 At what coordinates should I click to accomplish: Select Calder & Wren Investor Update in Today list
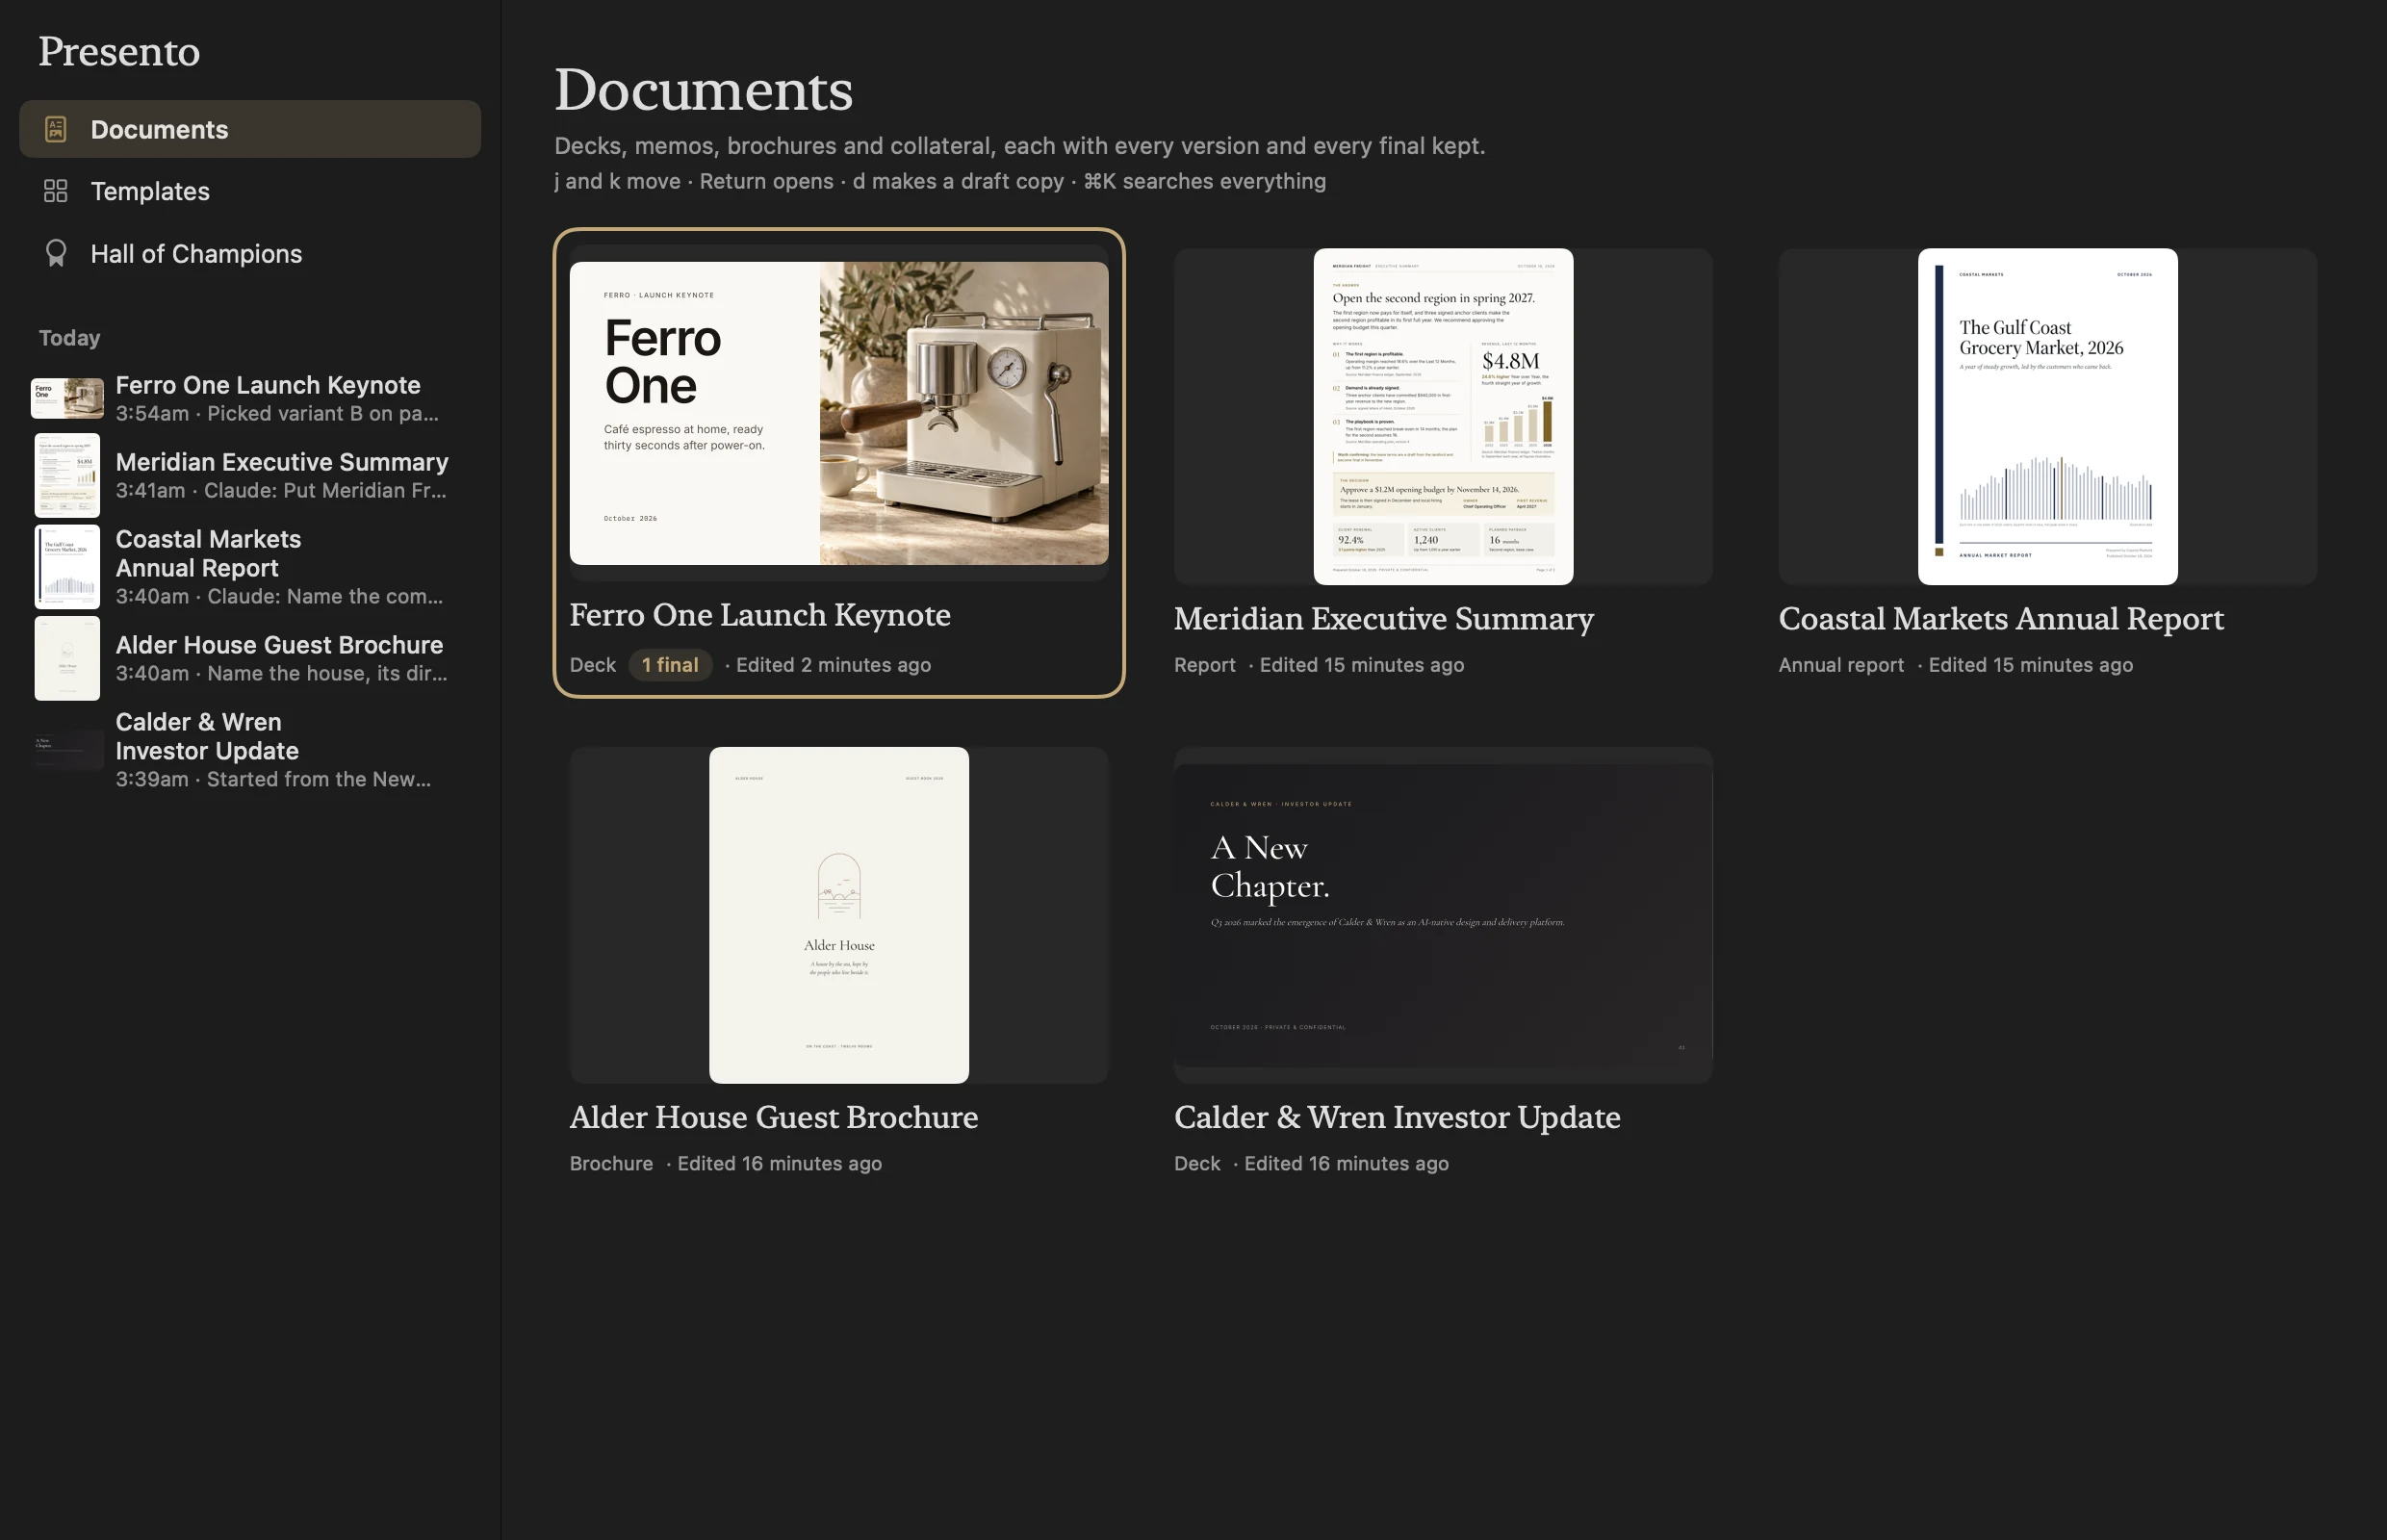[x=250, y=749]
